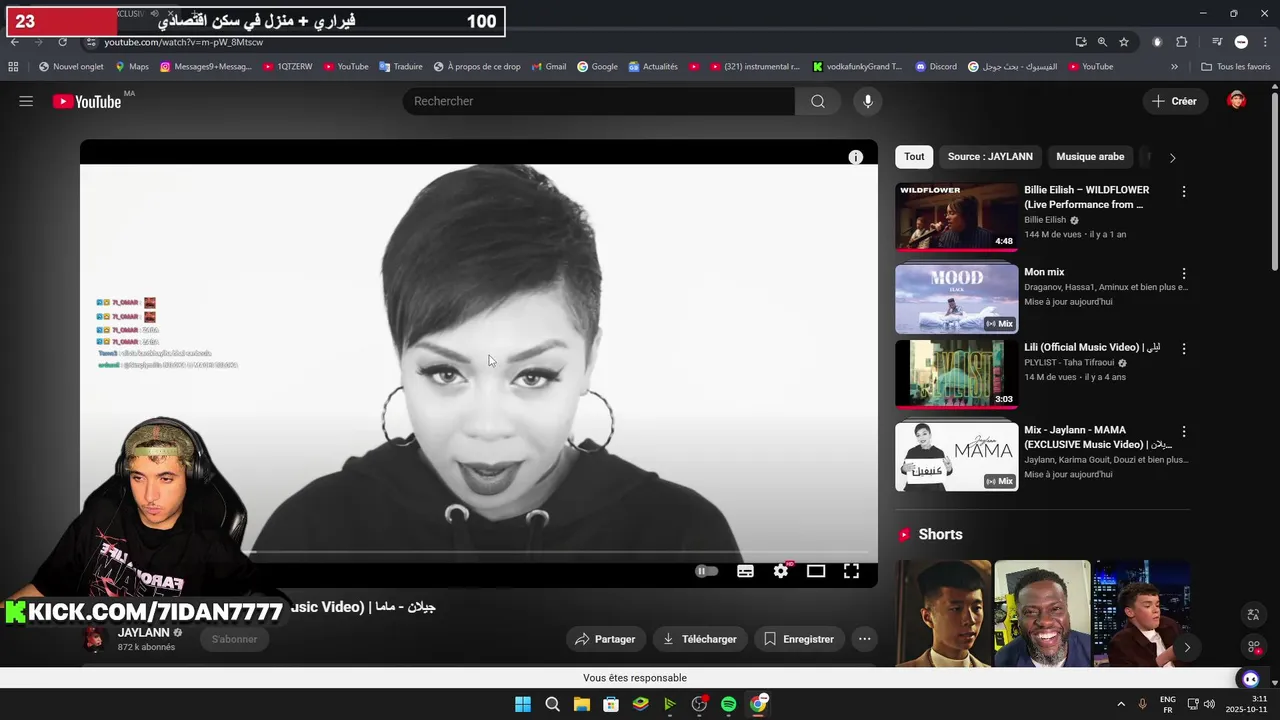
Task: Open options for Billie Eilish WILDFLOWER video
Action: pyautogui.click(x=1184, y=191)
